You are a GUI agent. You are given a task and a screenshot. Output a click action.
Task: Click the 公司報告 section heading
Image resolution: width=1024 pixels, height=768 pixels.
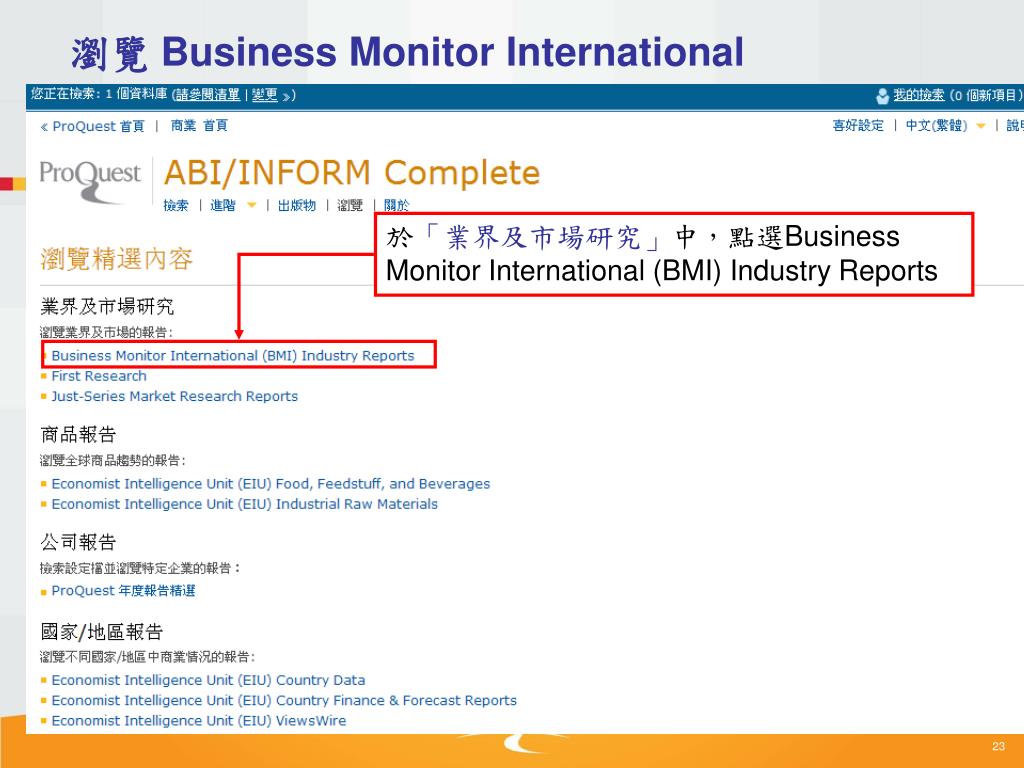tap(78, 542)
